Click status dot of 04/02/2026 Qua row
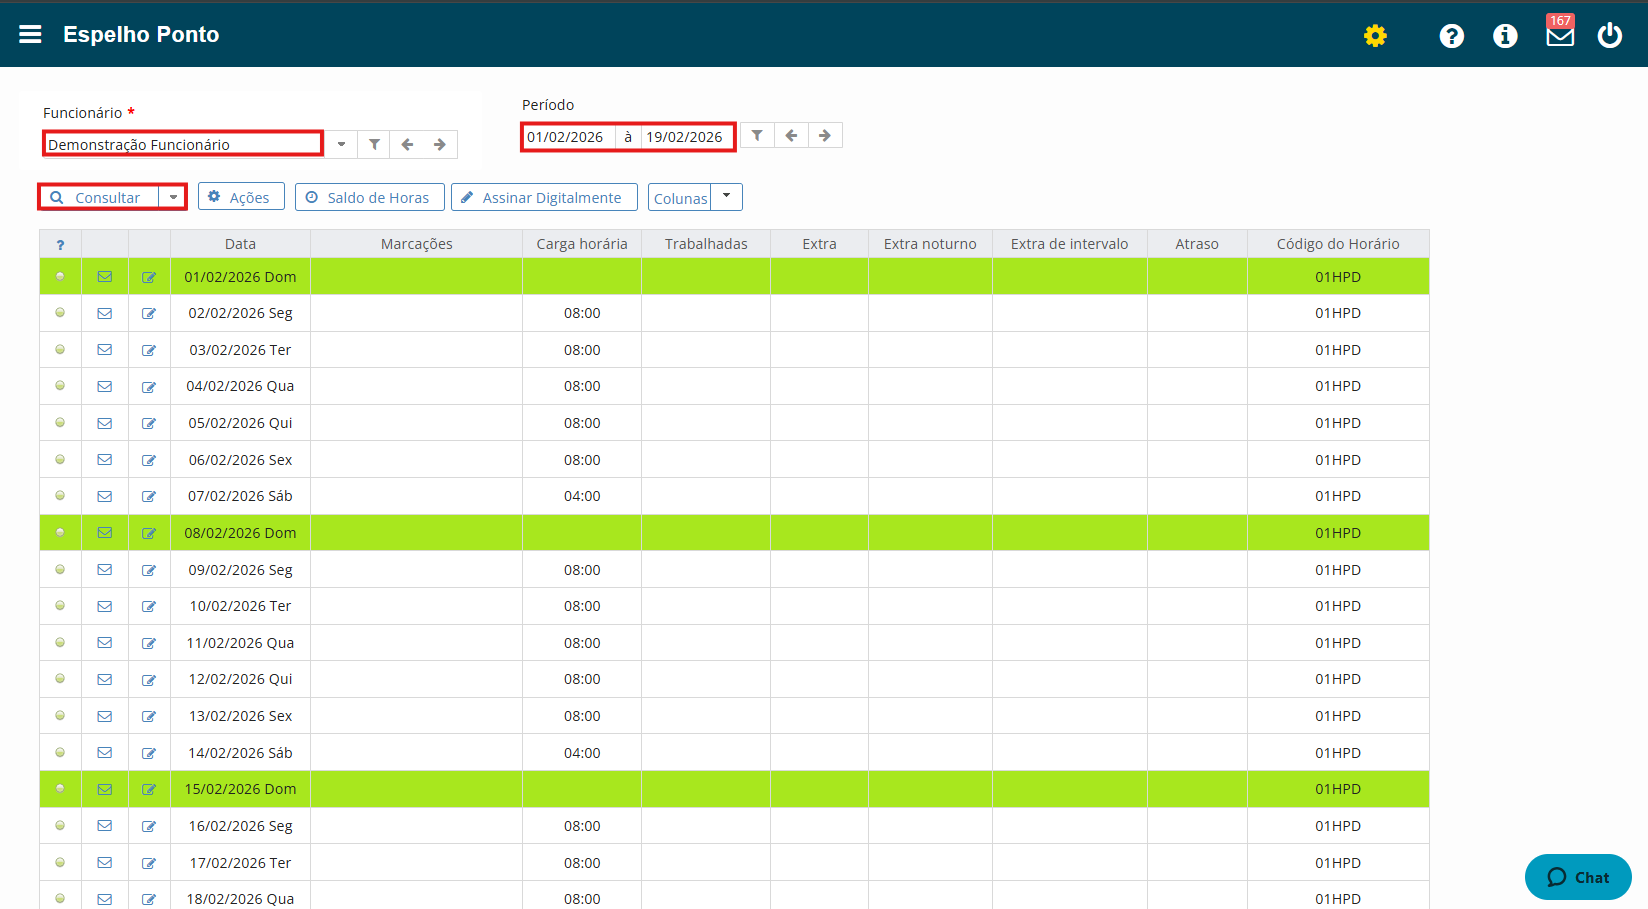The image size is (1648, 909). click(x=60, y=386)
